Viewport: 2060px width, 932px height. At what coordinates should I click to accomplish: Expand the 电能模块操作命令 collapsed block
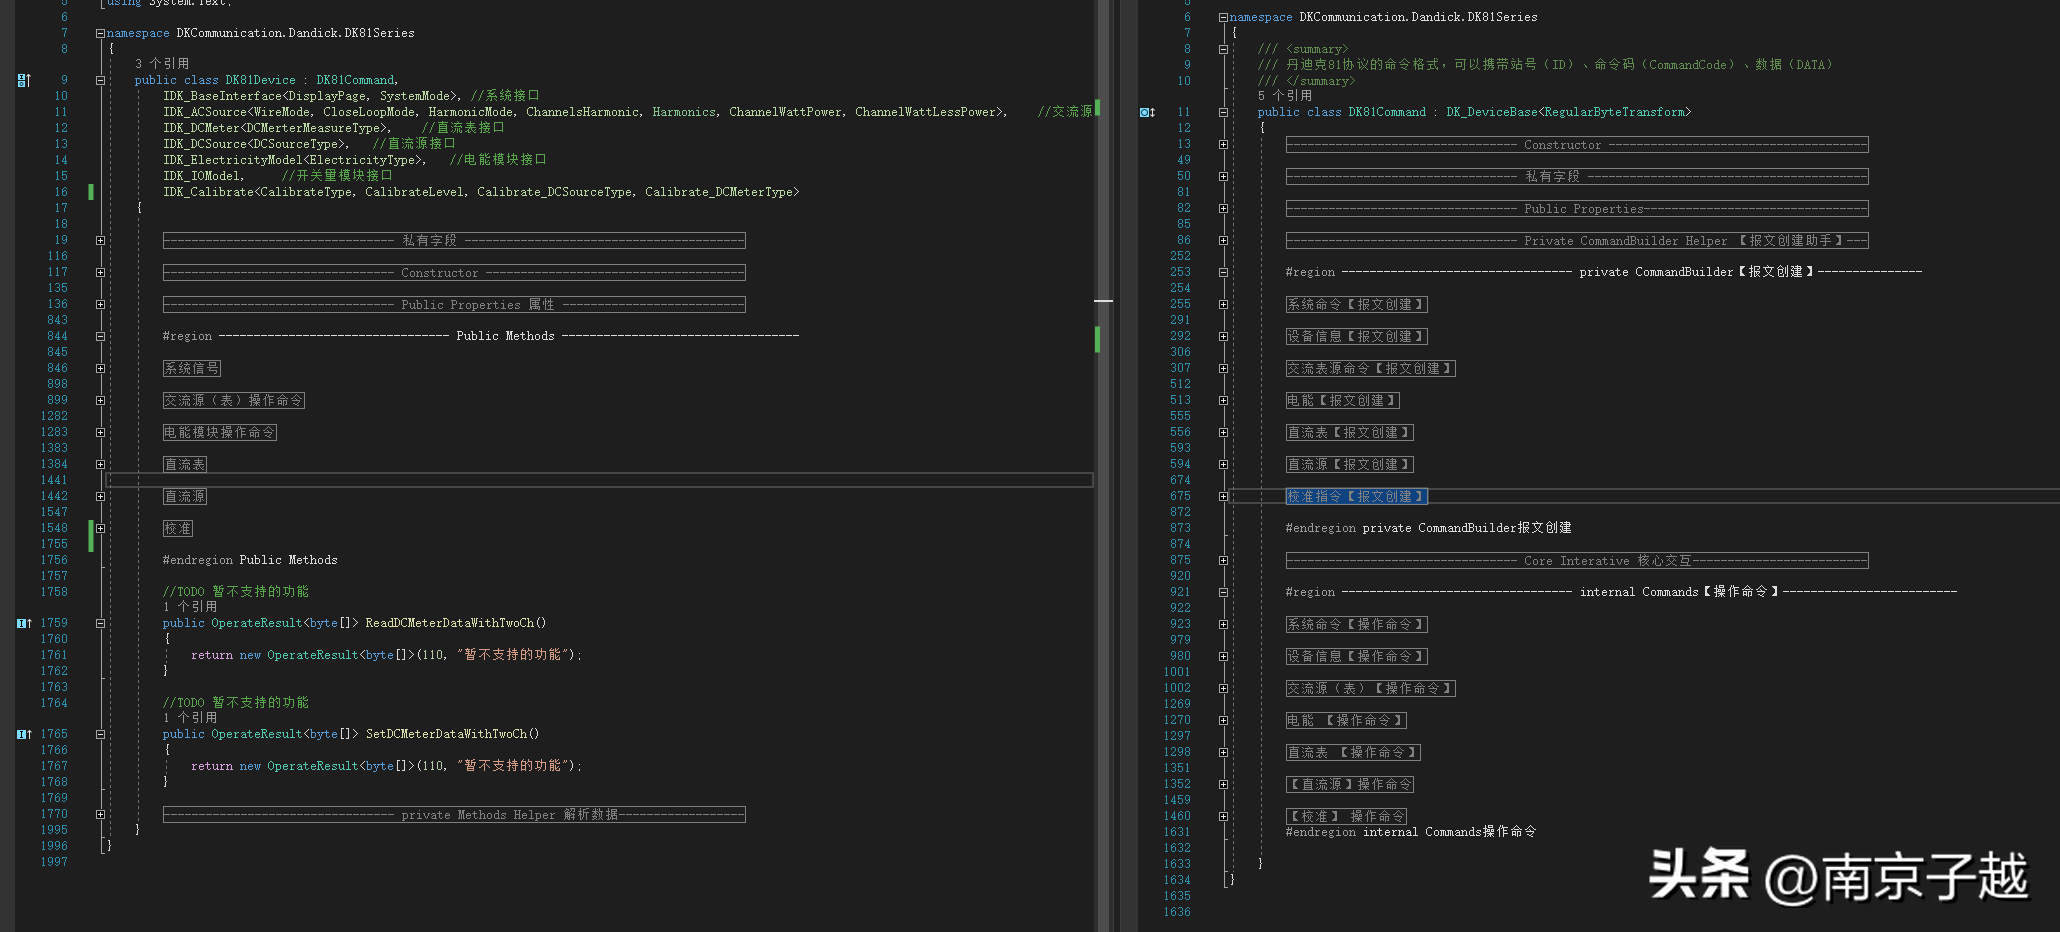pos(100,432)
